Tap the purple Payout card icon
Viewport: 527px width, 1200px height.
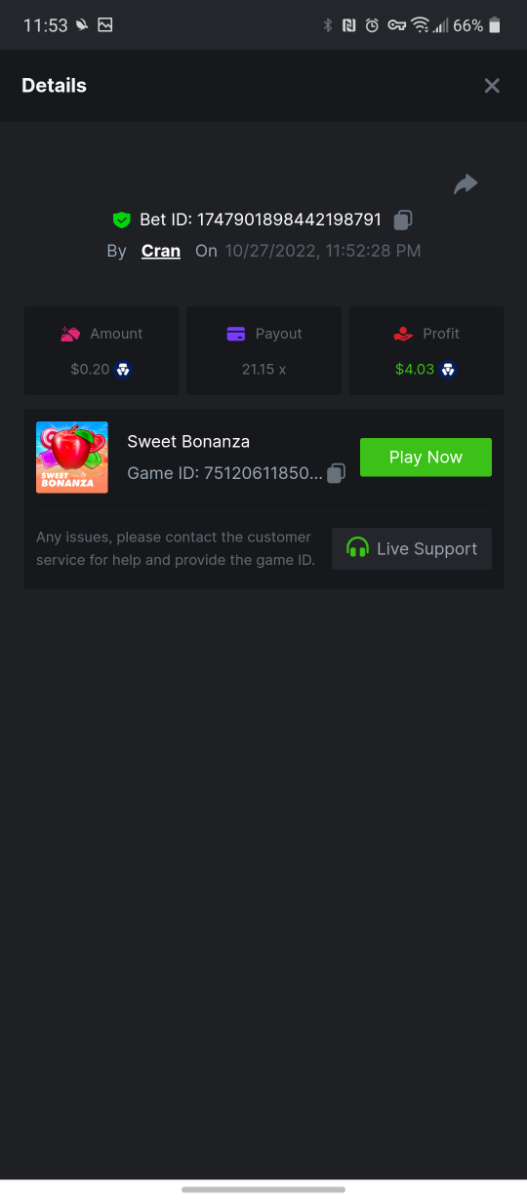click(x=236, y=334)
